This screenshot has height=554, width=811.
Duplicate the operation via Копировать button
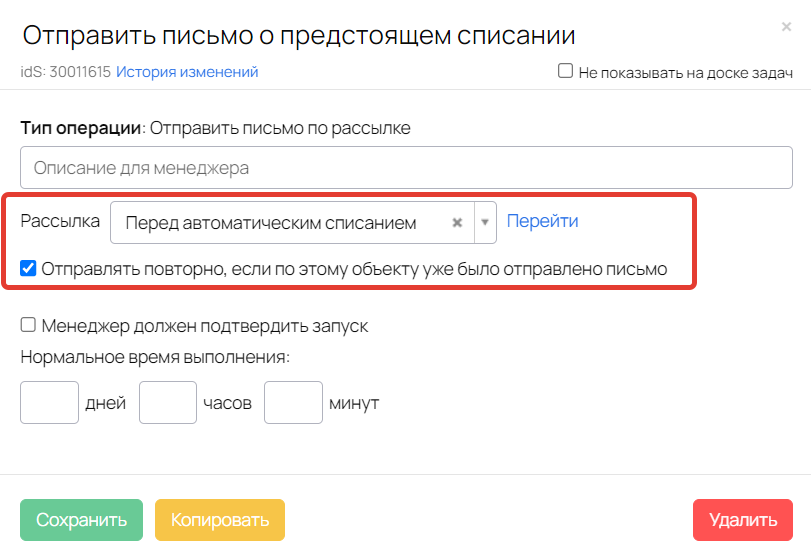(220, 520)
